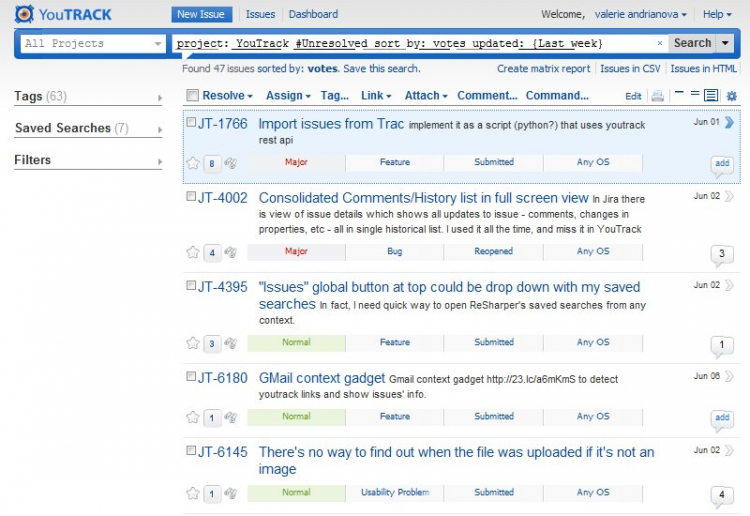Viewport: 750px width, 516px height.
Task: Click the vote count 1 on JT-6145
Action: [x=212, y=494]
